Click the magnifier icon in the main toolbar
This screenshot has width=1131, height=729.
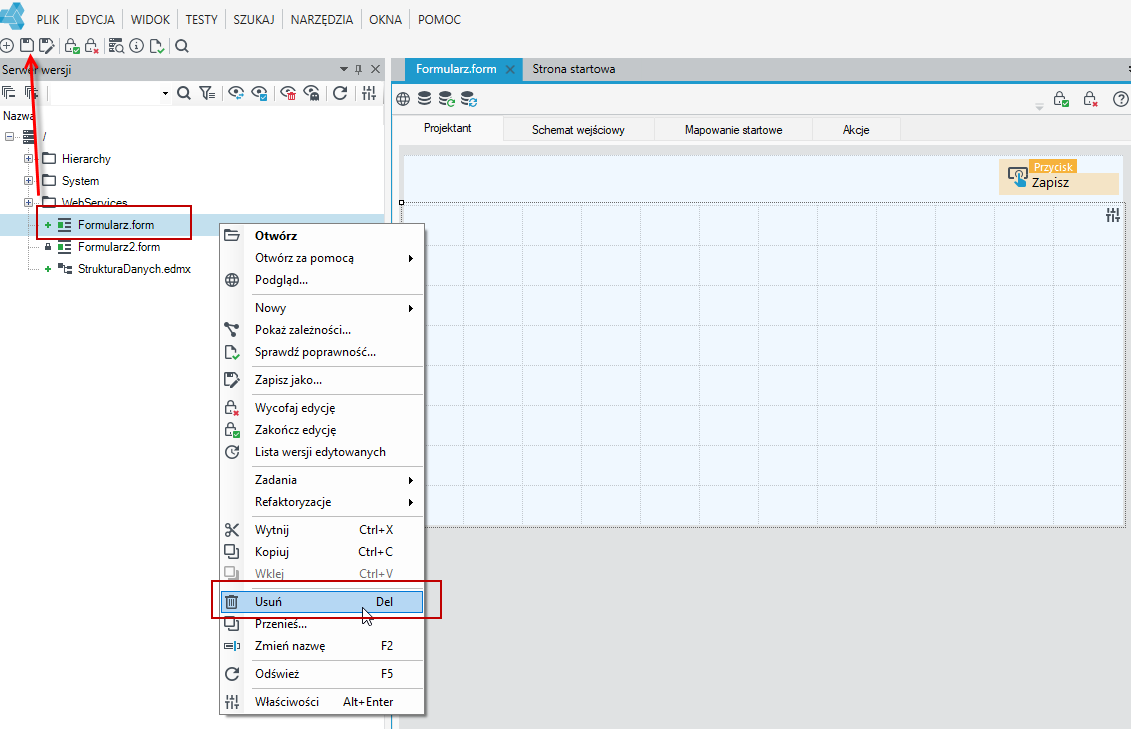(x=182, y=45)
